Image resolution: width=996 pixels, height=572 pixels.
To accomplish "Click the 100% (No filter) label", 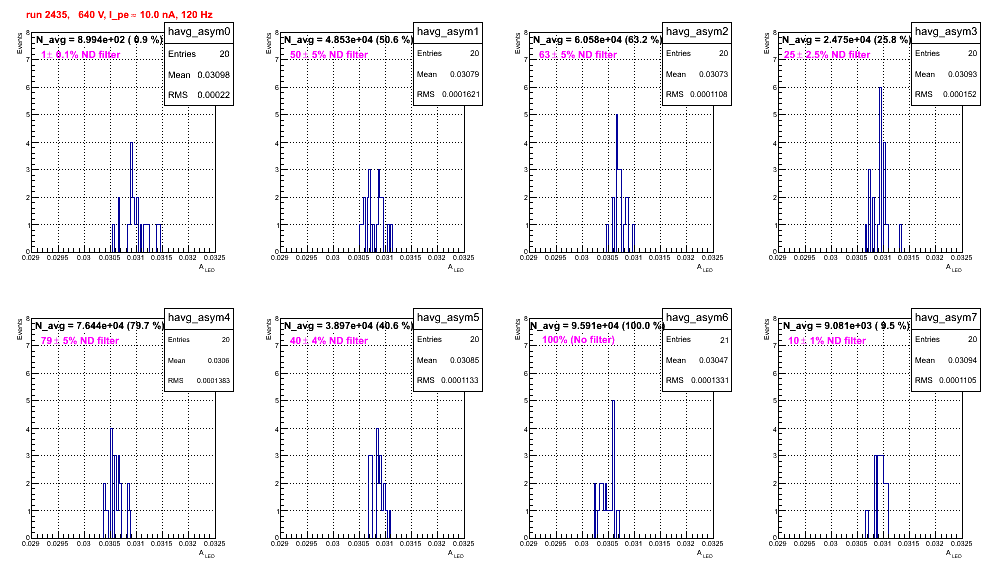I will click(578, 340).
